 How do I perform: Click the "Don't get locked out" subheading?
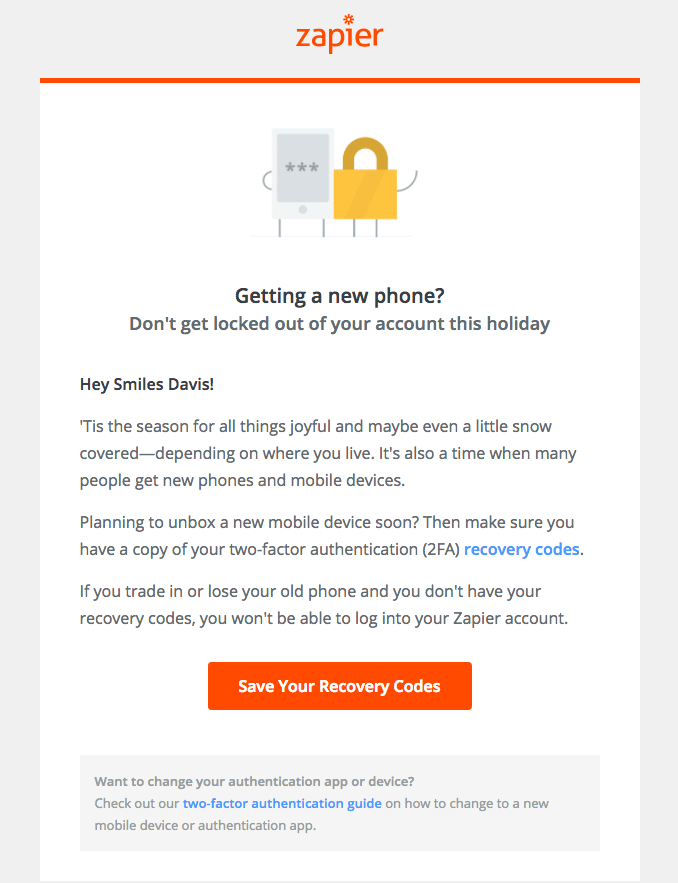pyautogui.click(x=340, y=324)
